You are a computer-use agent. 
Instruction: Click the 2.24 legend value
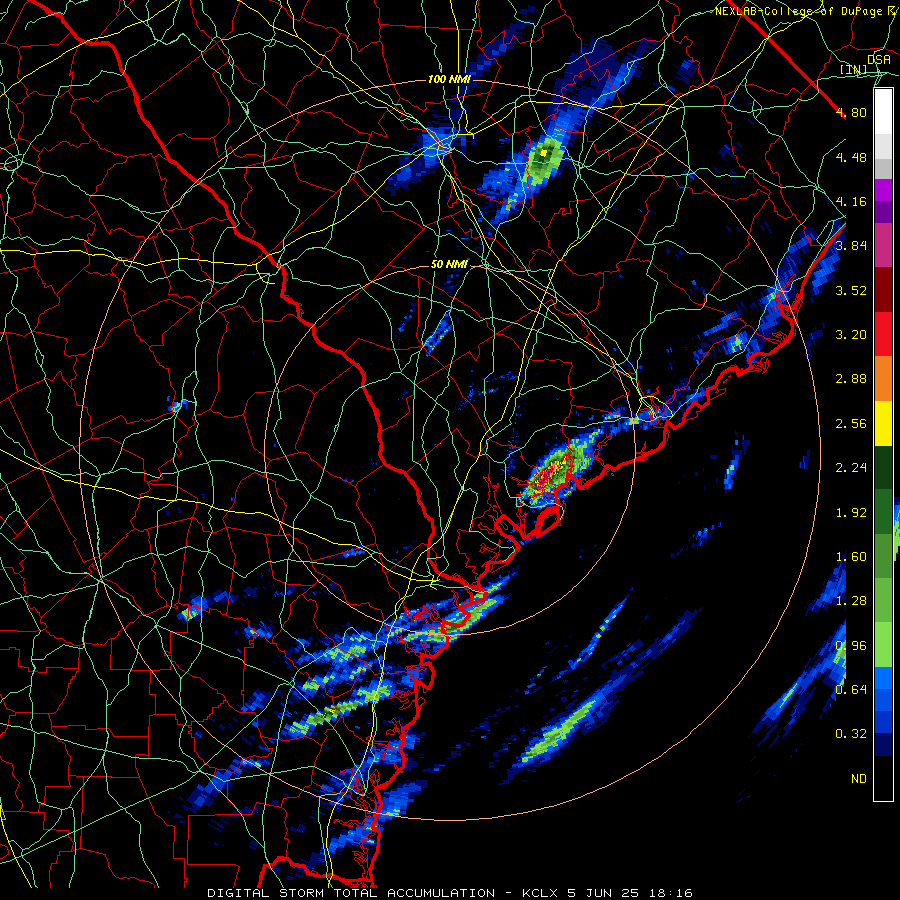point(851,468)
